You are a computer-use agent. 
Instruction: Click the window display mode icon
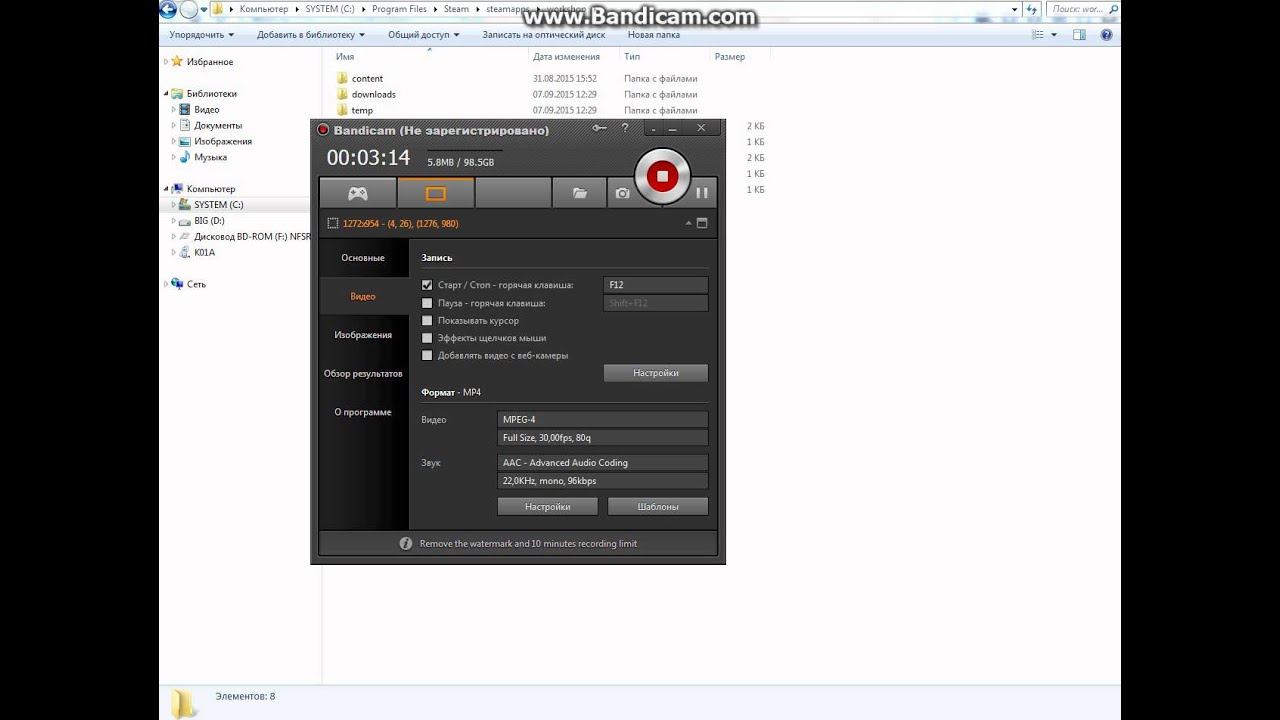coord(702,223)
